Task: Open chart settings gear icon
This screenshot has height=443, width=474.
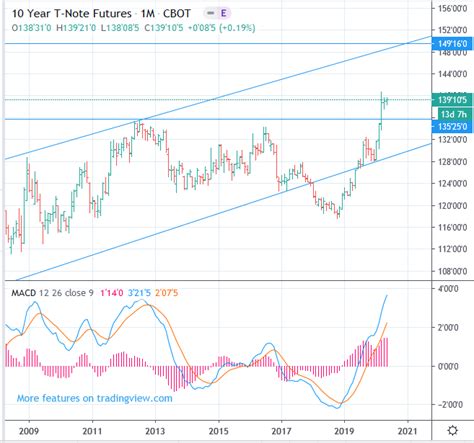Action: 452,431
